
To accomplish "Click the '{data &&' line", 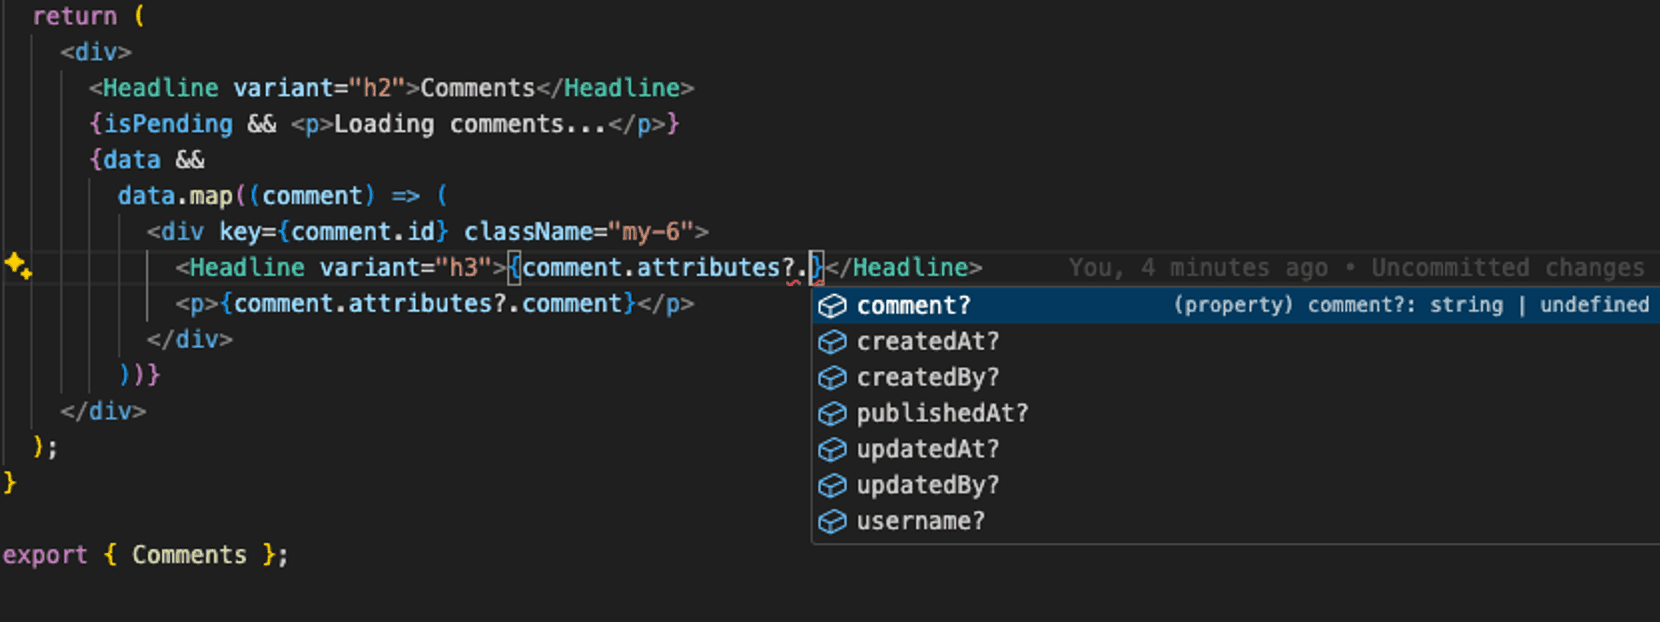I will click(x=146, y=160).
